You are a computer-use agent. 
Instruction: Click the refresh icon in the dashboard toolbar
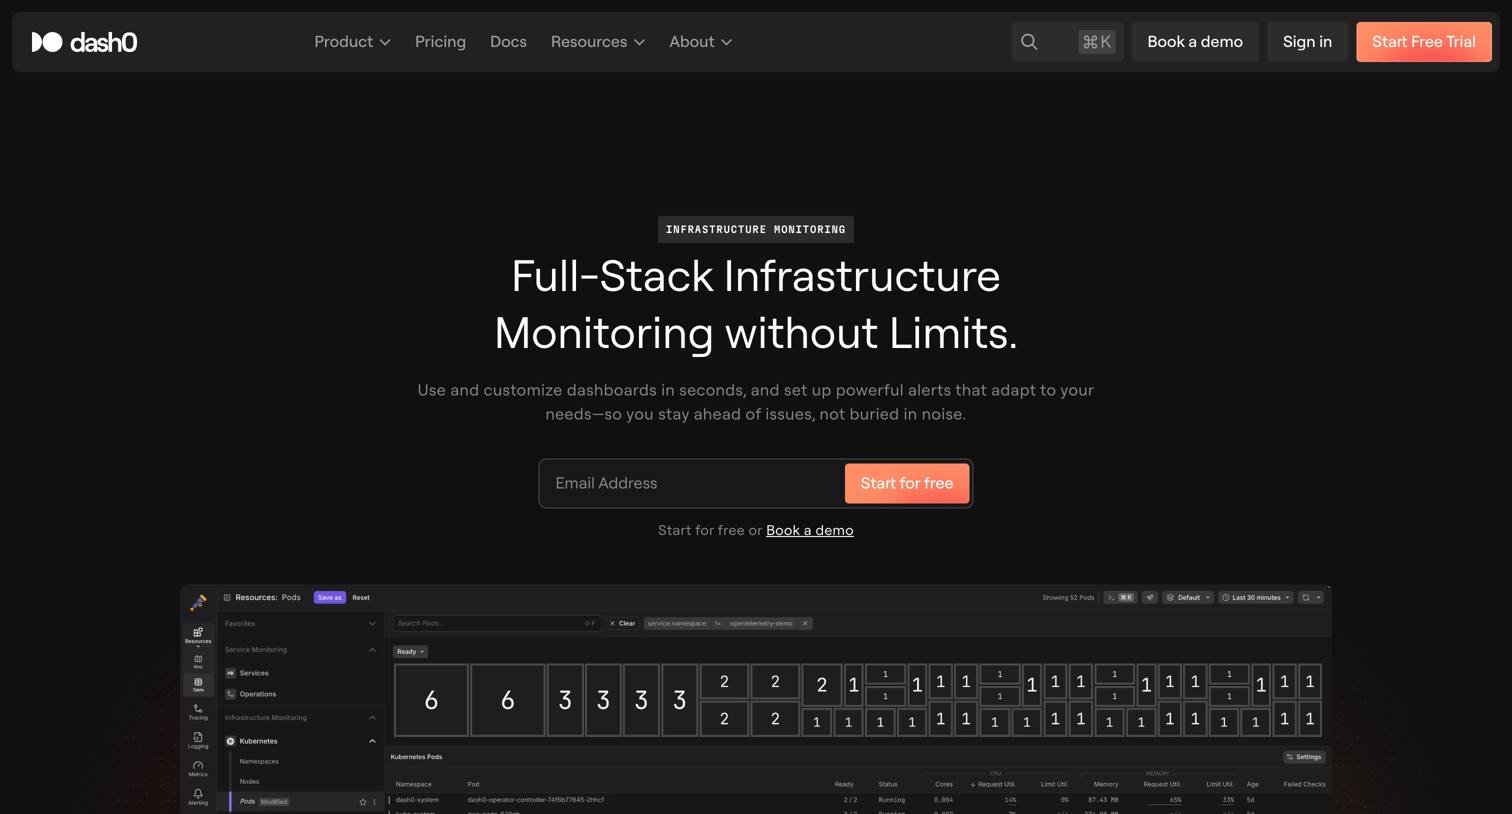point(1306,598)
